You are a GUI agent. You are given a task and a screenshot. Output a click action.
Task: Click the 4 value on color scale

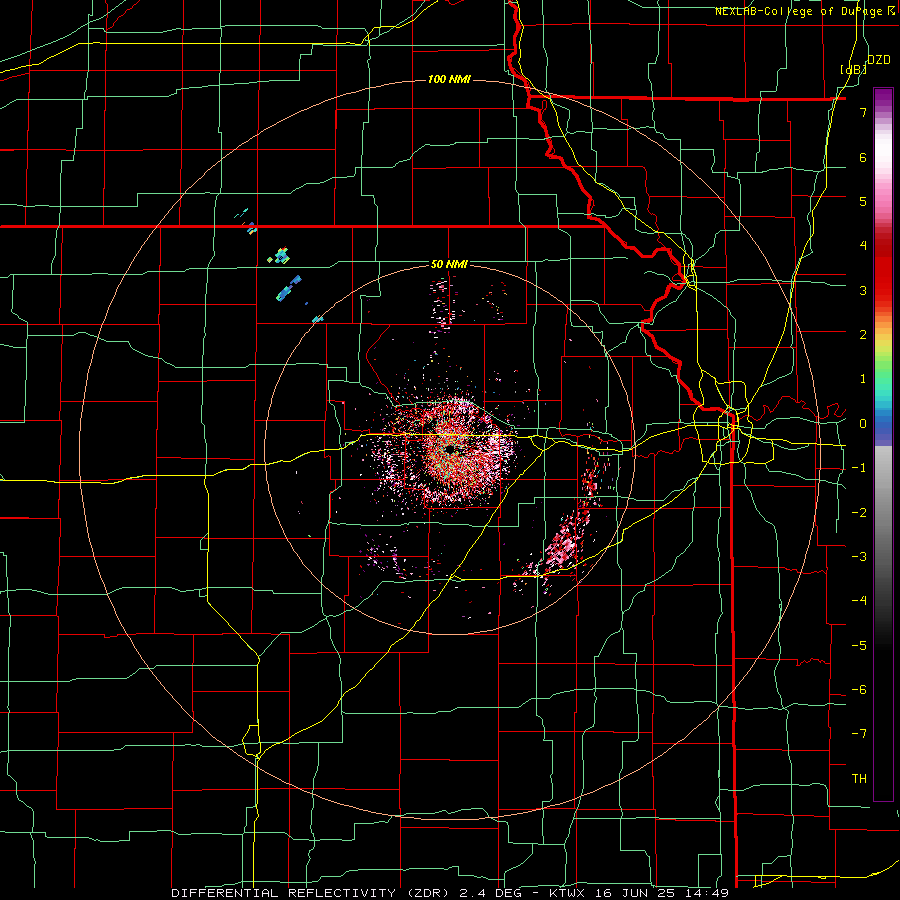click(863, 246)
